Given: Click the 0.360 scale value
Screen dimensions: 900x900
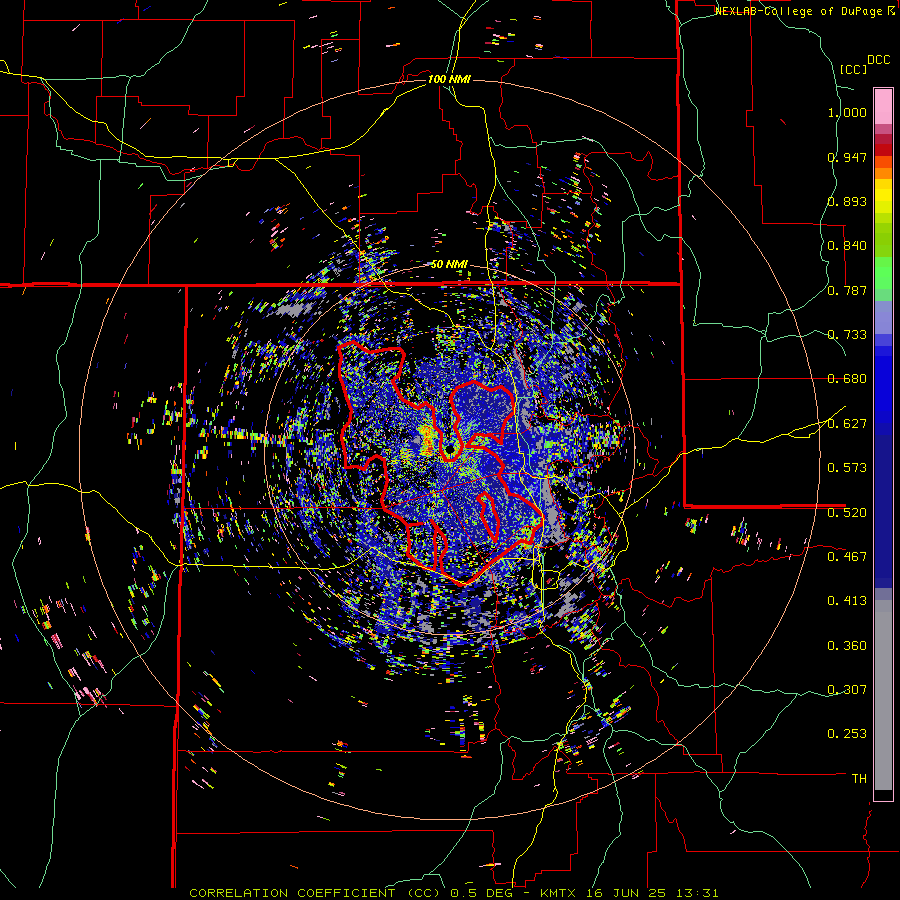Looking at the screenshot, I should (x=847, y=646).
